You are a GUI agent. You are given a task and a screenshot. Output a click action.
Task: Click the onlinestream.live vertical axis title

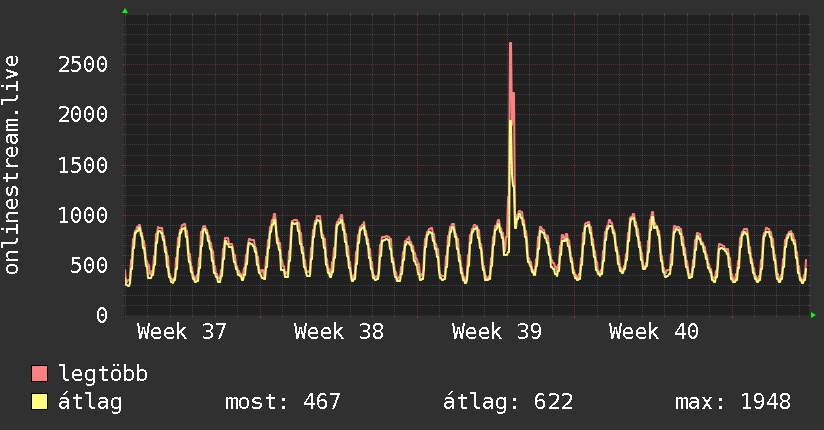tap(12, 165)
